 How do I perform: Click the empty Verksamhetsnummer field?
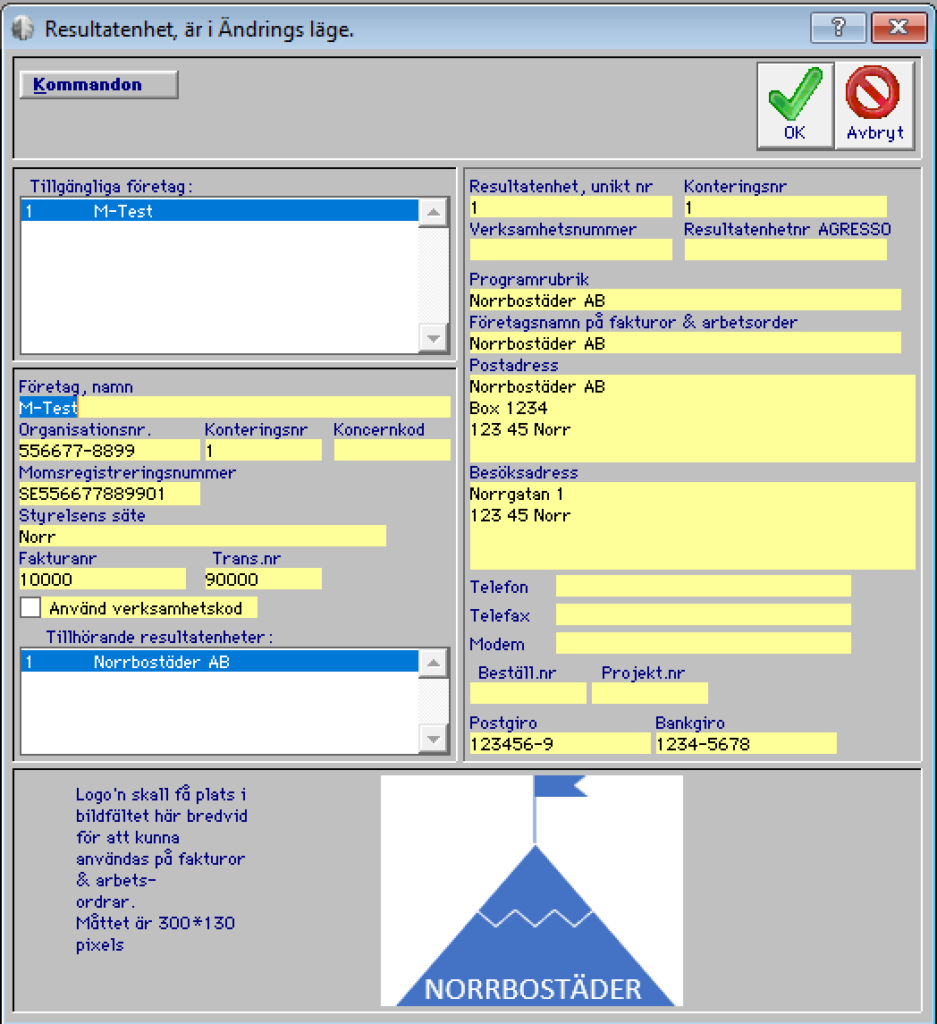pos(571,249)
